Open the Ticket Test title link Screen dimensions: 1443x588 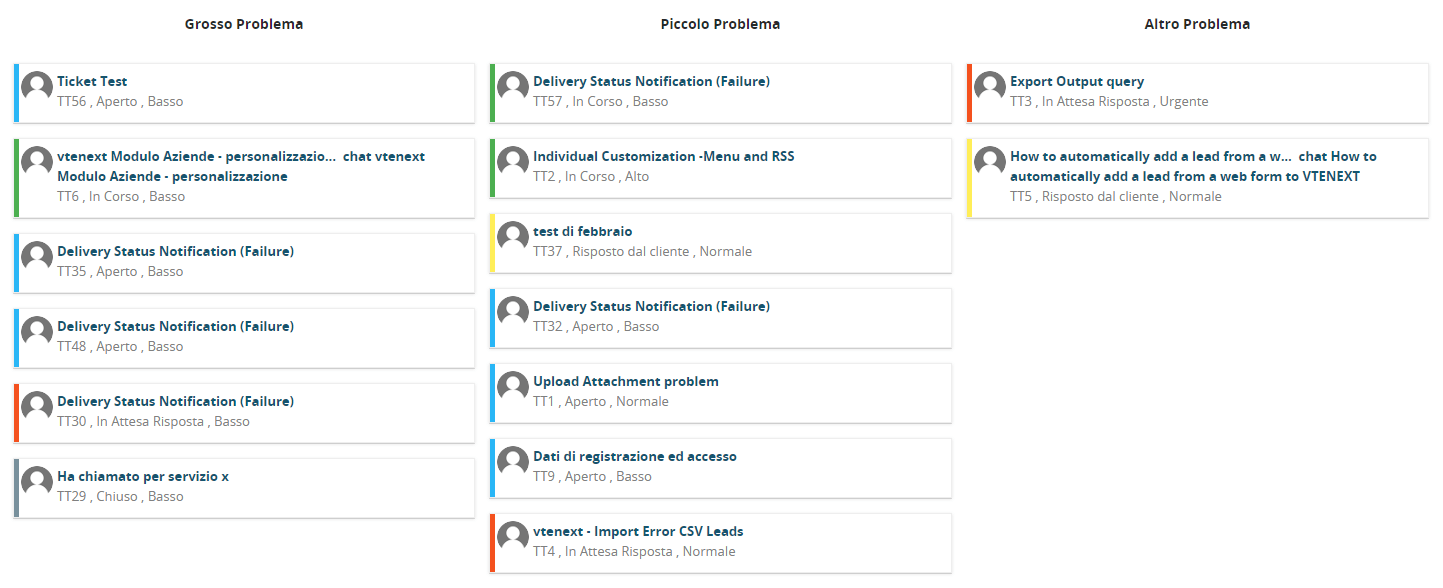click(x=92, y=82)
